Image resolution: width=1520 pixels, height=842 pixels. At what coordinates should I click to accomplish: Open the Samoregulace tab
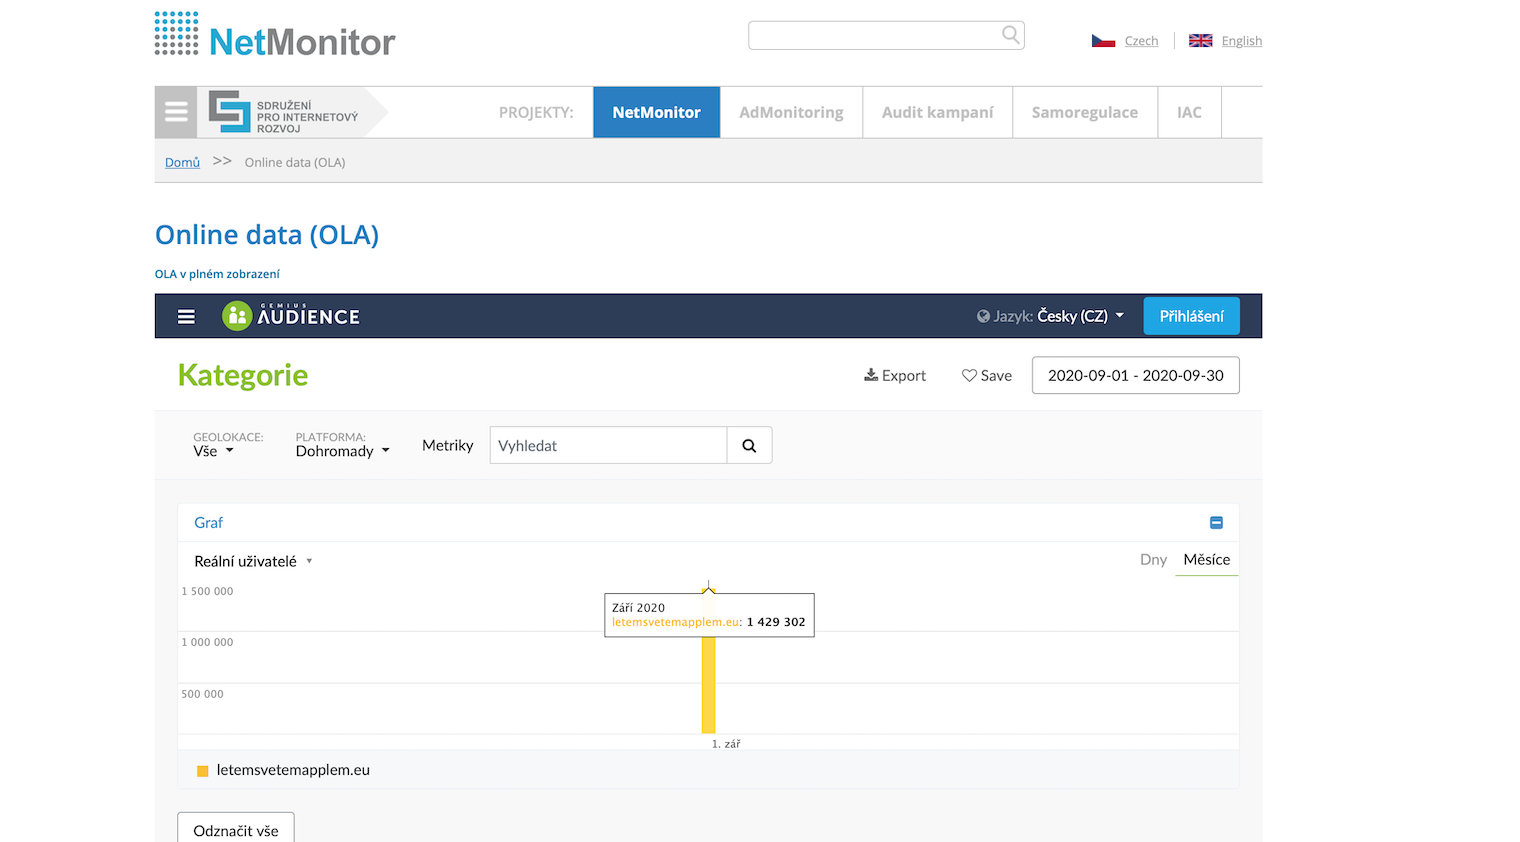1085,112
